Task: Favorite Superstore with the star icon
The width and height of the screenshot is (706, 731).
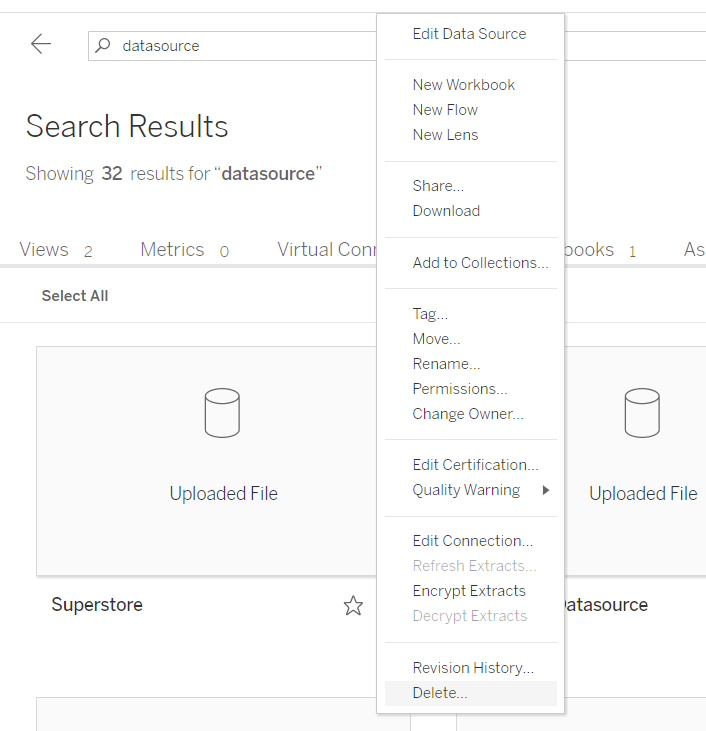Action: pyautogui.click(x=353, y=605)
